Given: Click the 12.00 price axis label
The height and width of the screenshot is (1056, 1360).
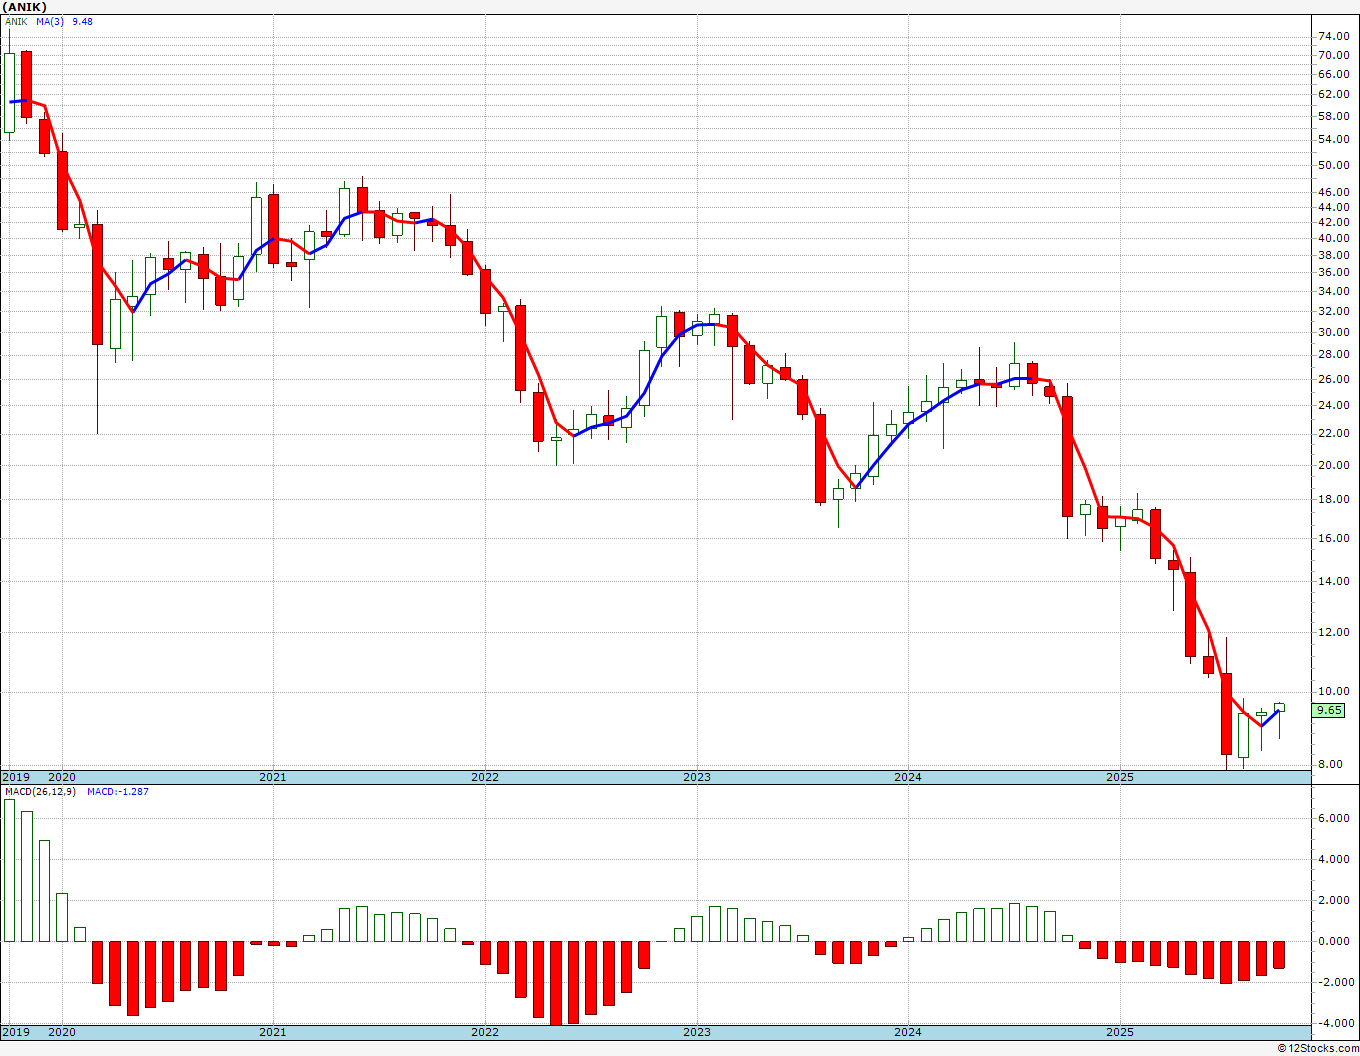Looking at the screenshot, I should [x=1334, y=632].
